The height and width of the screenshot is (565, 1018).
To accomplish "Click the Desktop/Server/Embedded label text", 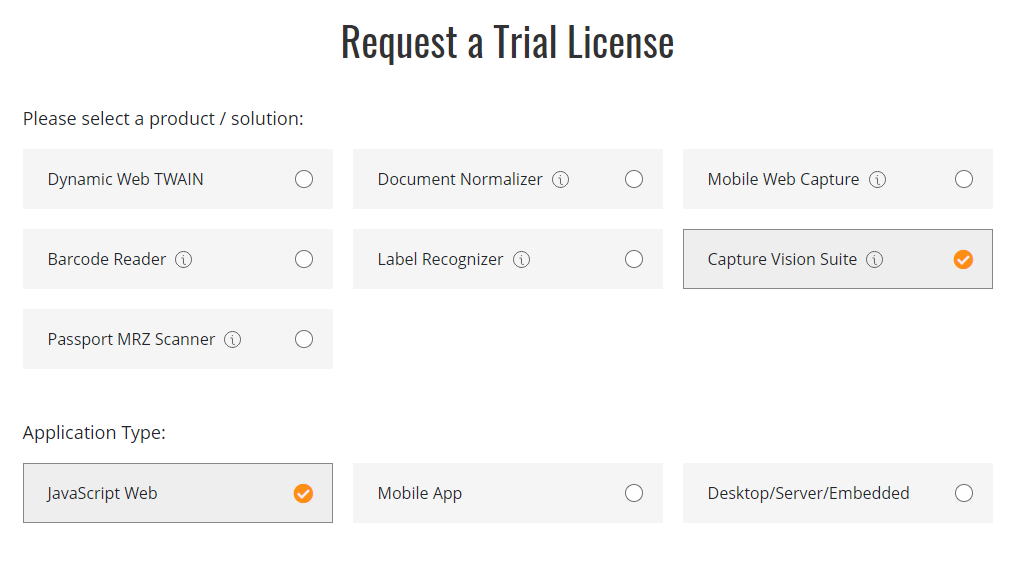I will point(808,493).
